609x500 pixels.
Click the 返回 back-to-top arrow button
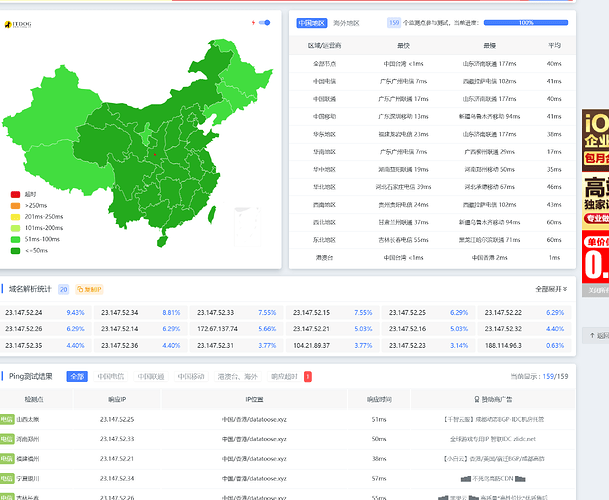coord(596,336)
